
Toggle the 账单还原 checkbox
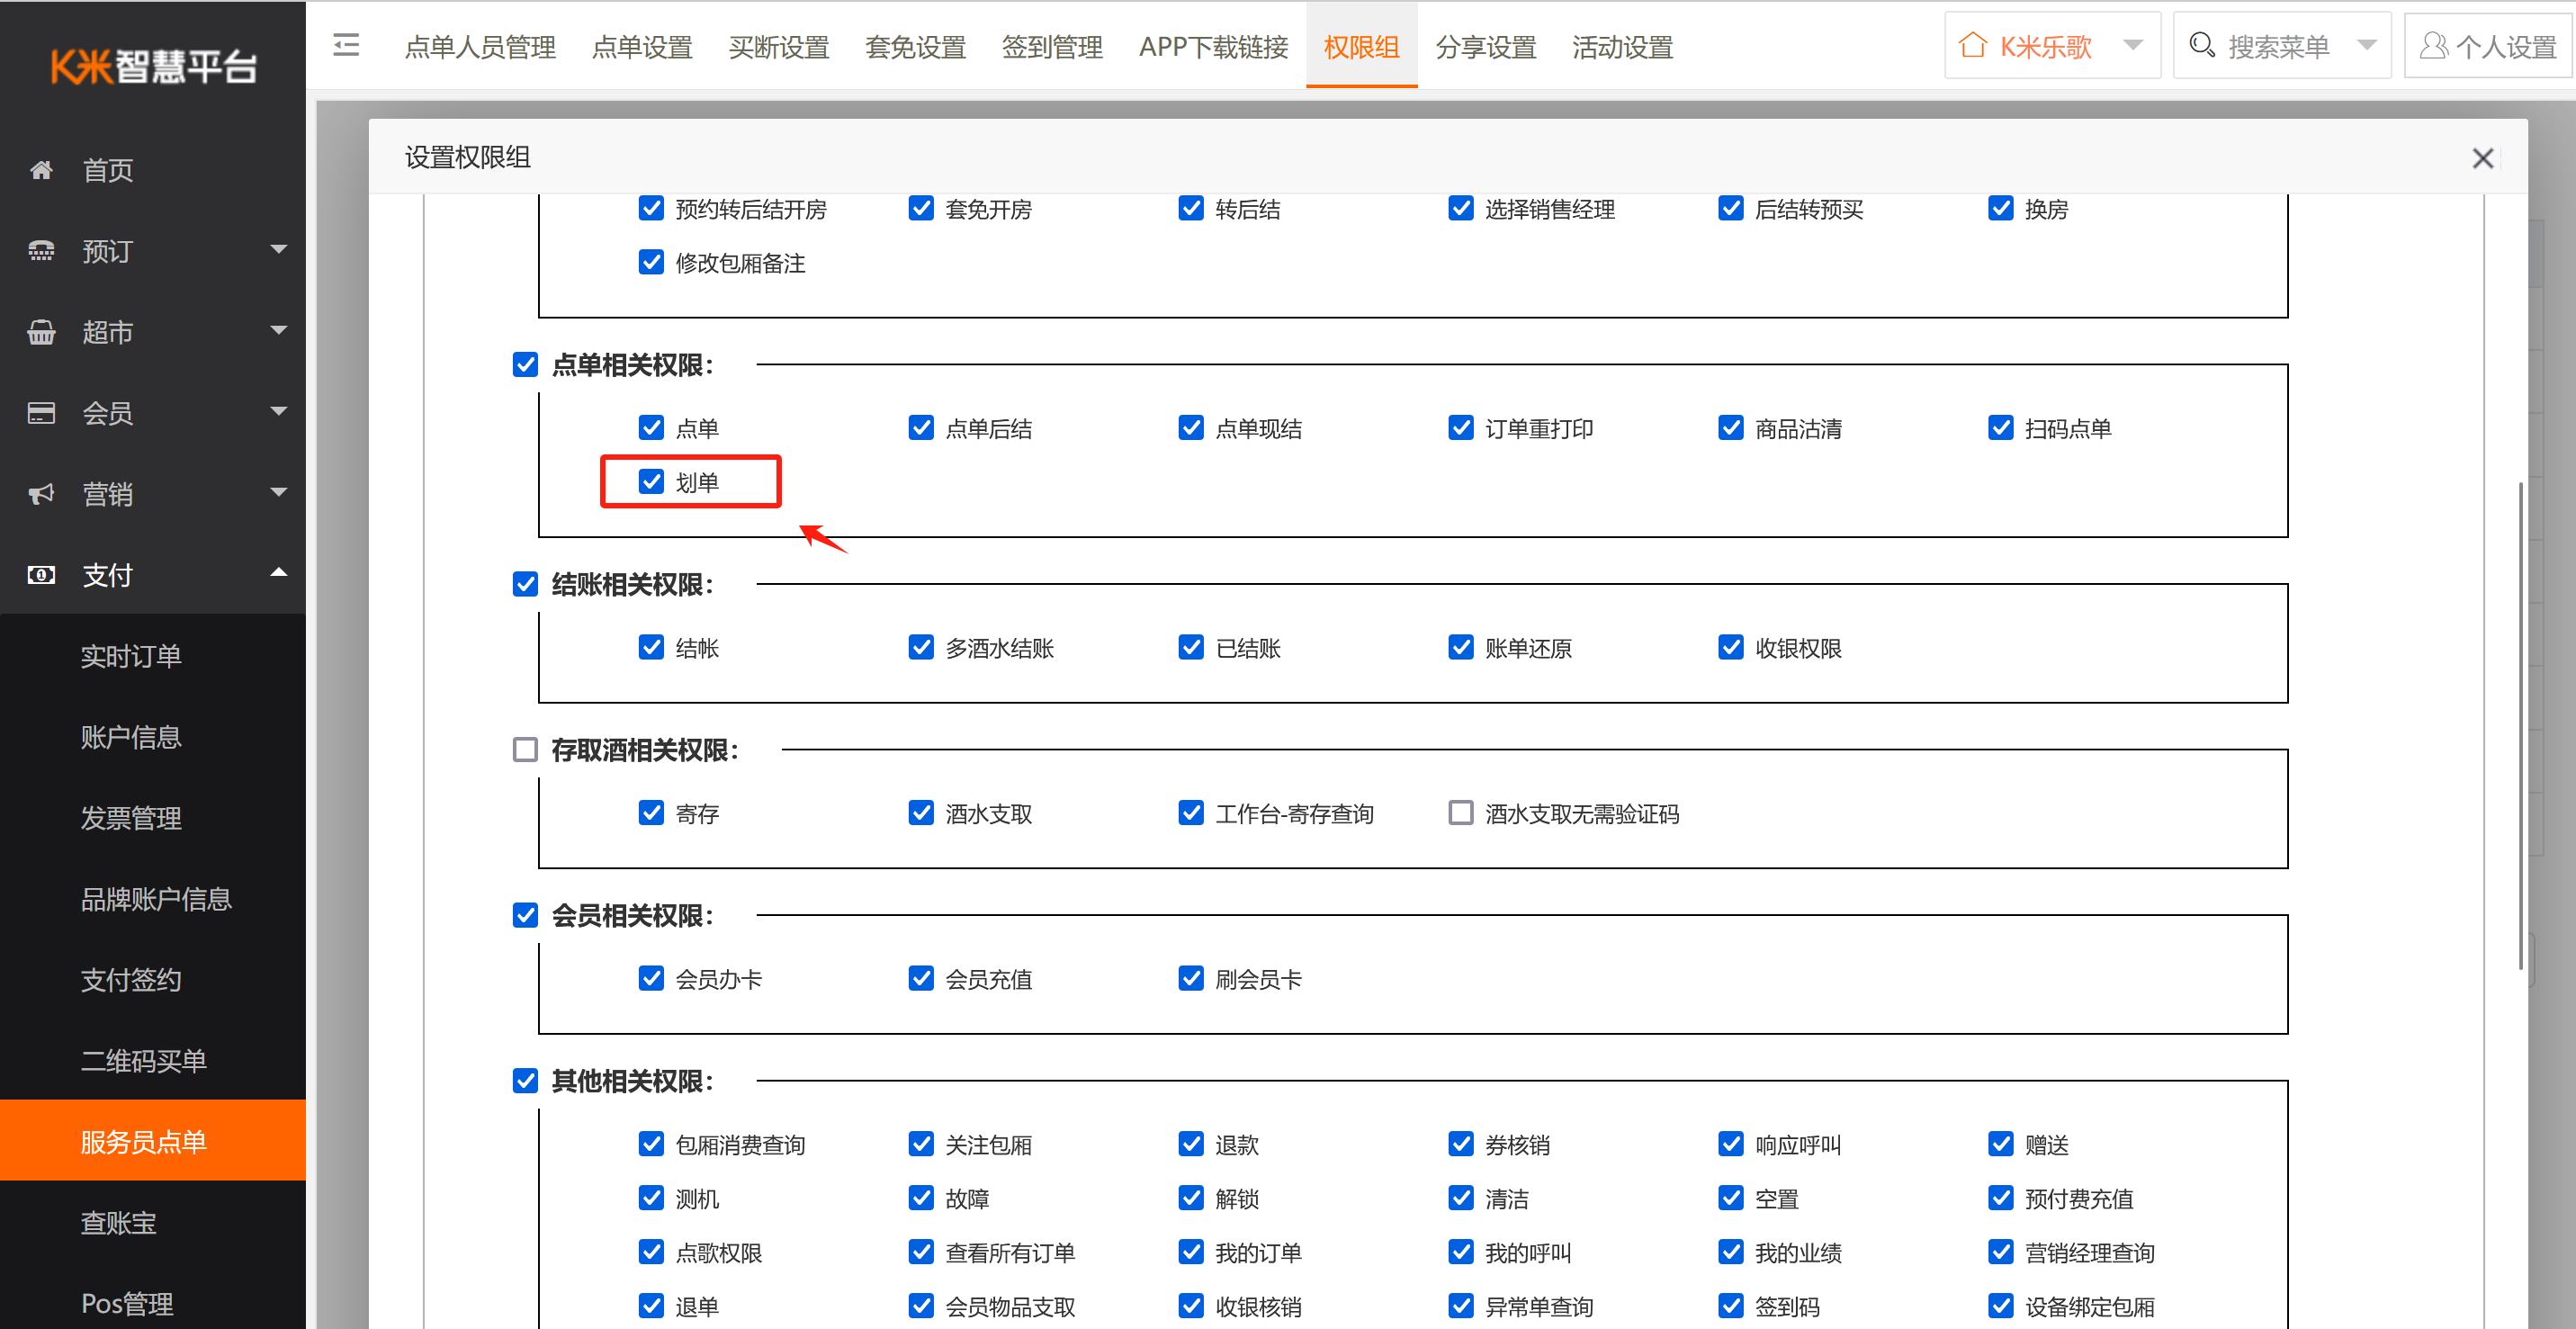point(1461,648)
